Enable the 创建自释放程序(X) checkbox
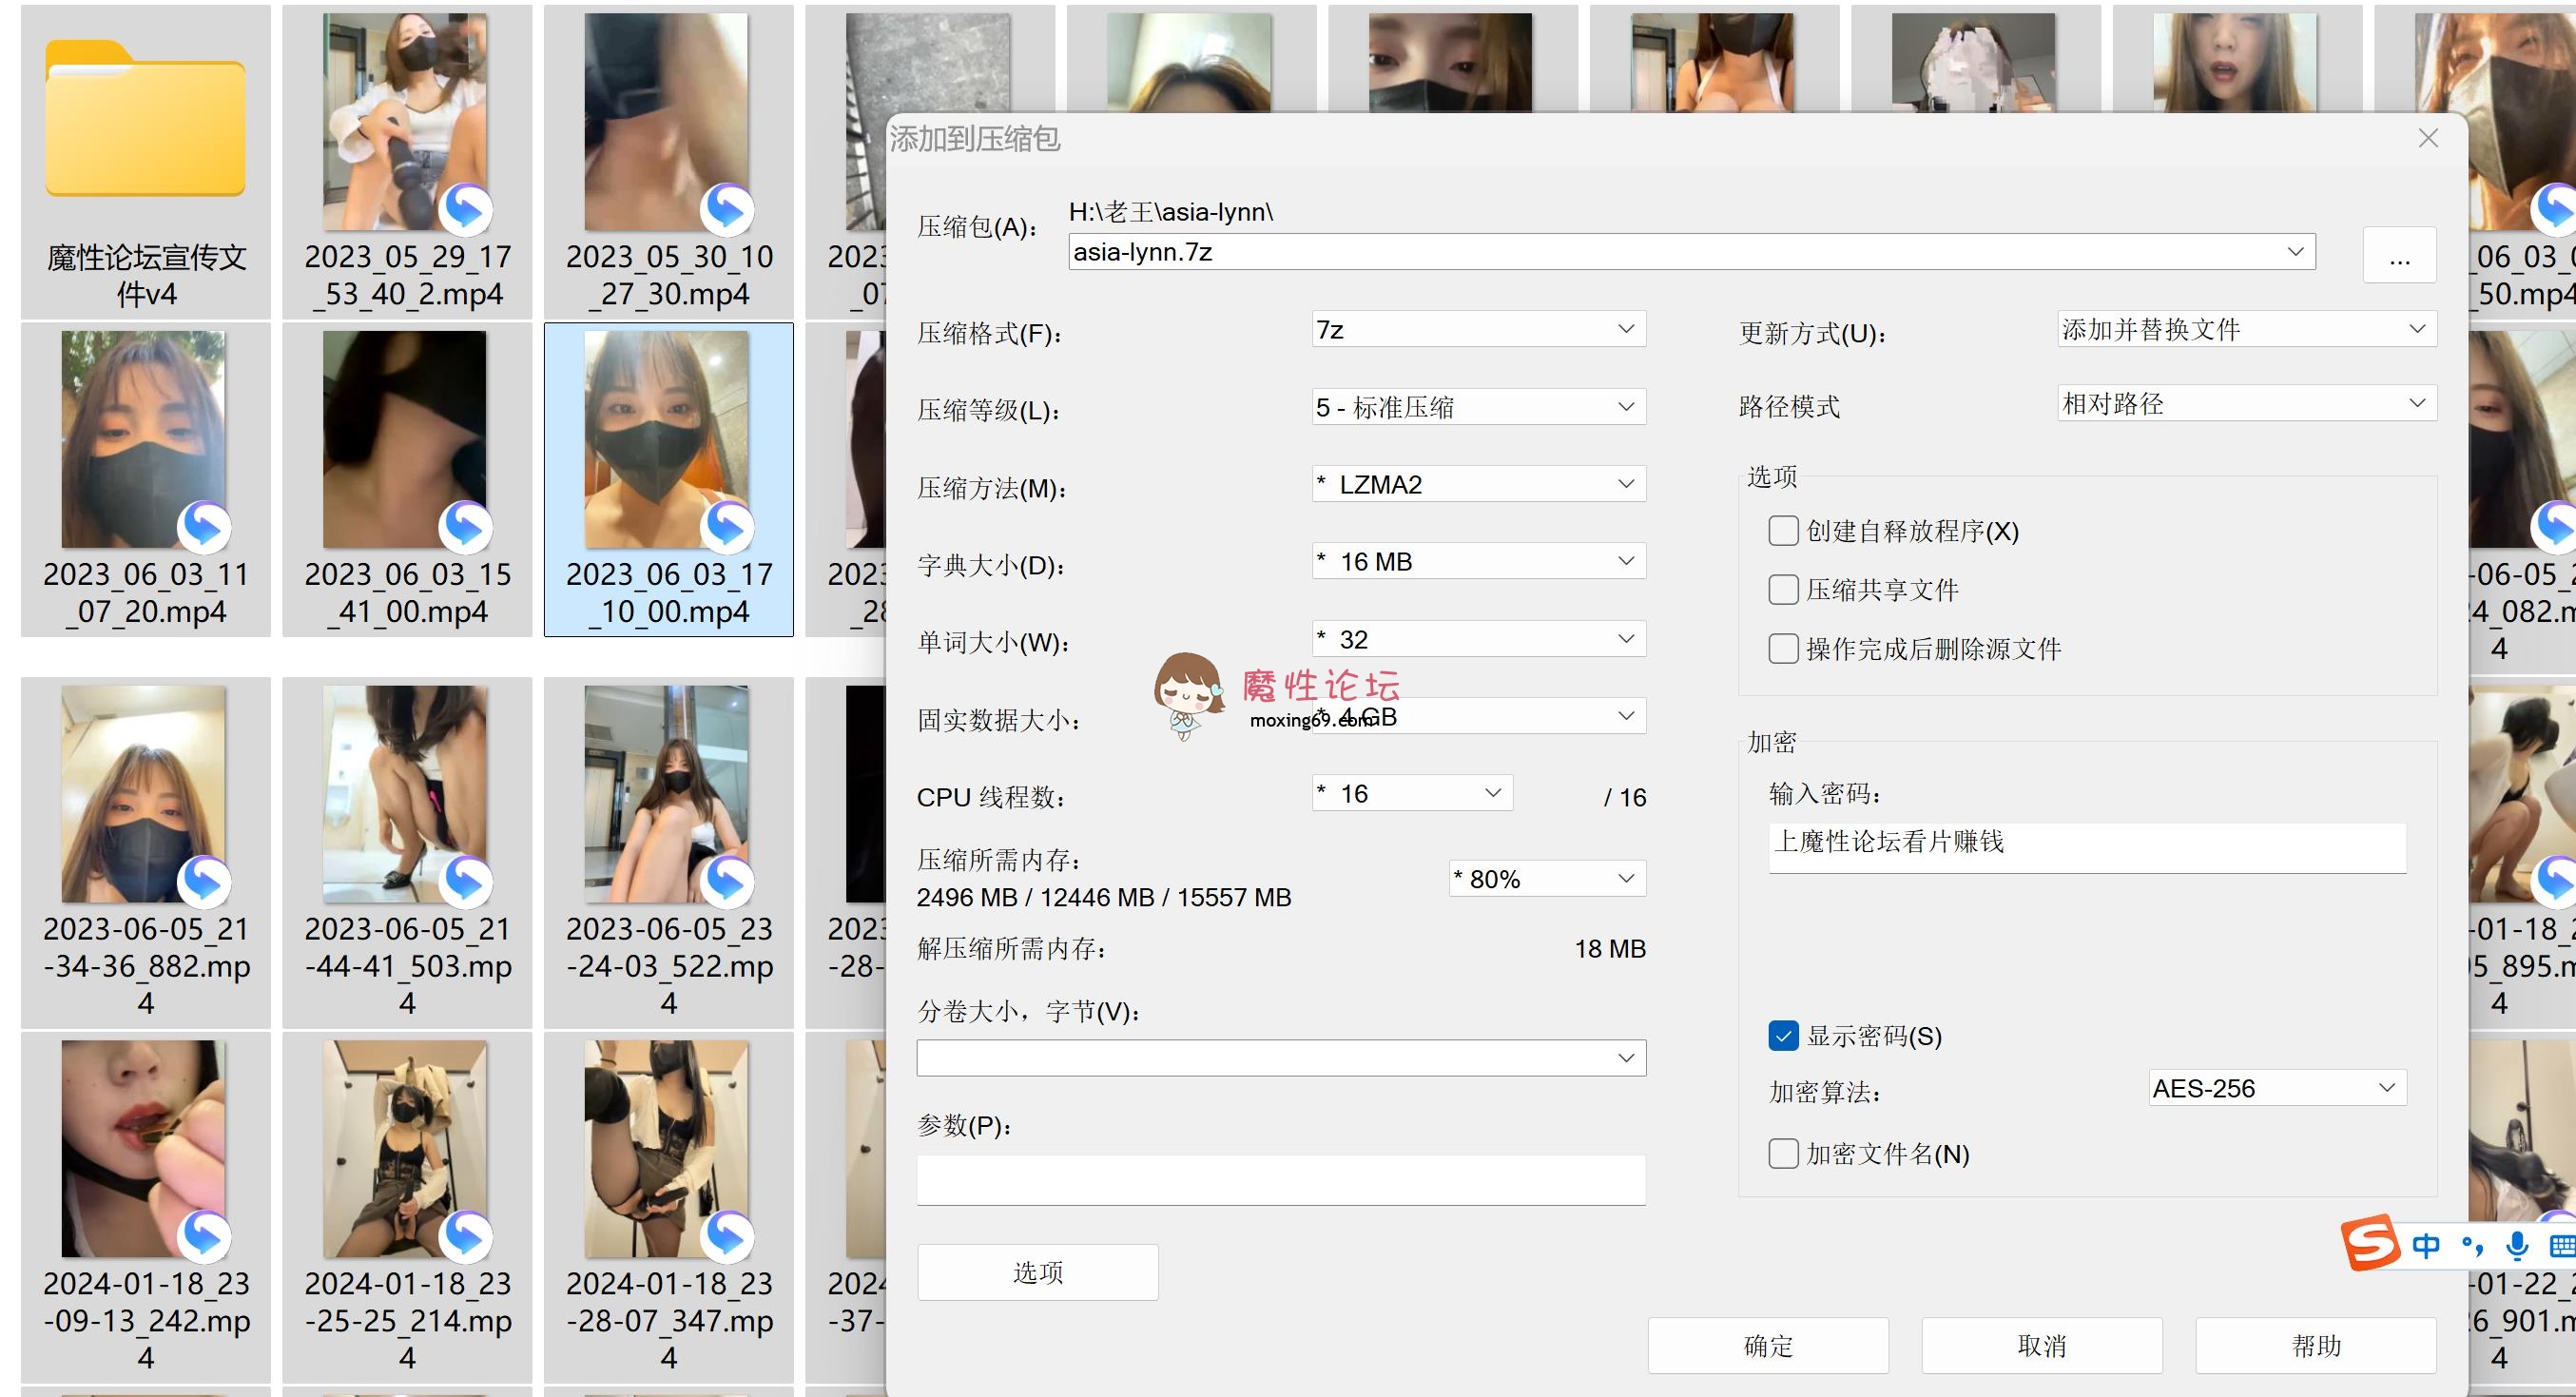Viewport: 2576px width, 1397px height. point(1783,531)
